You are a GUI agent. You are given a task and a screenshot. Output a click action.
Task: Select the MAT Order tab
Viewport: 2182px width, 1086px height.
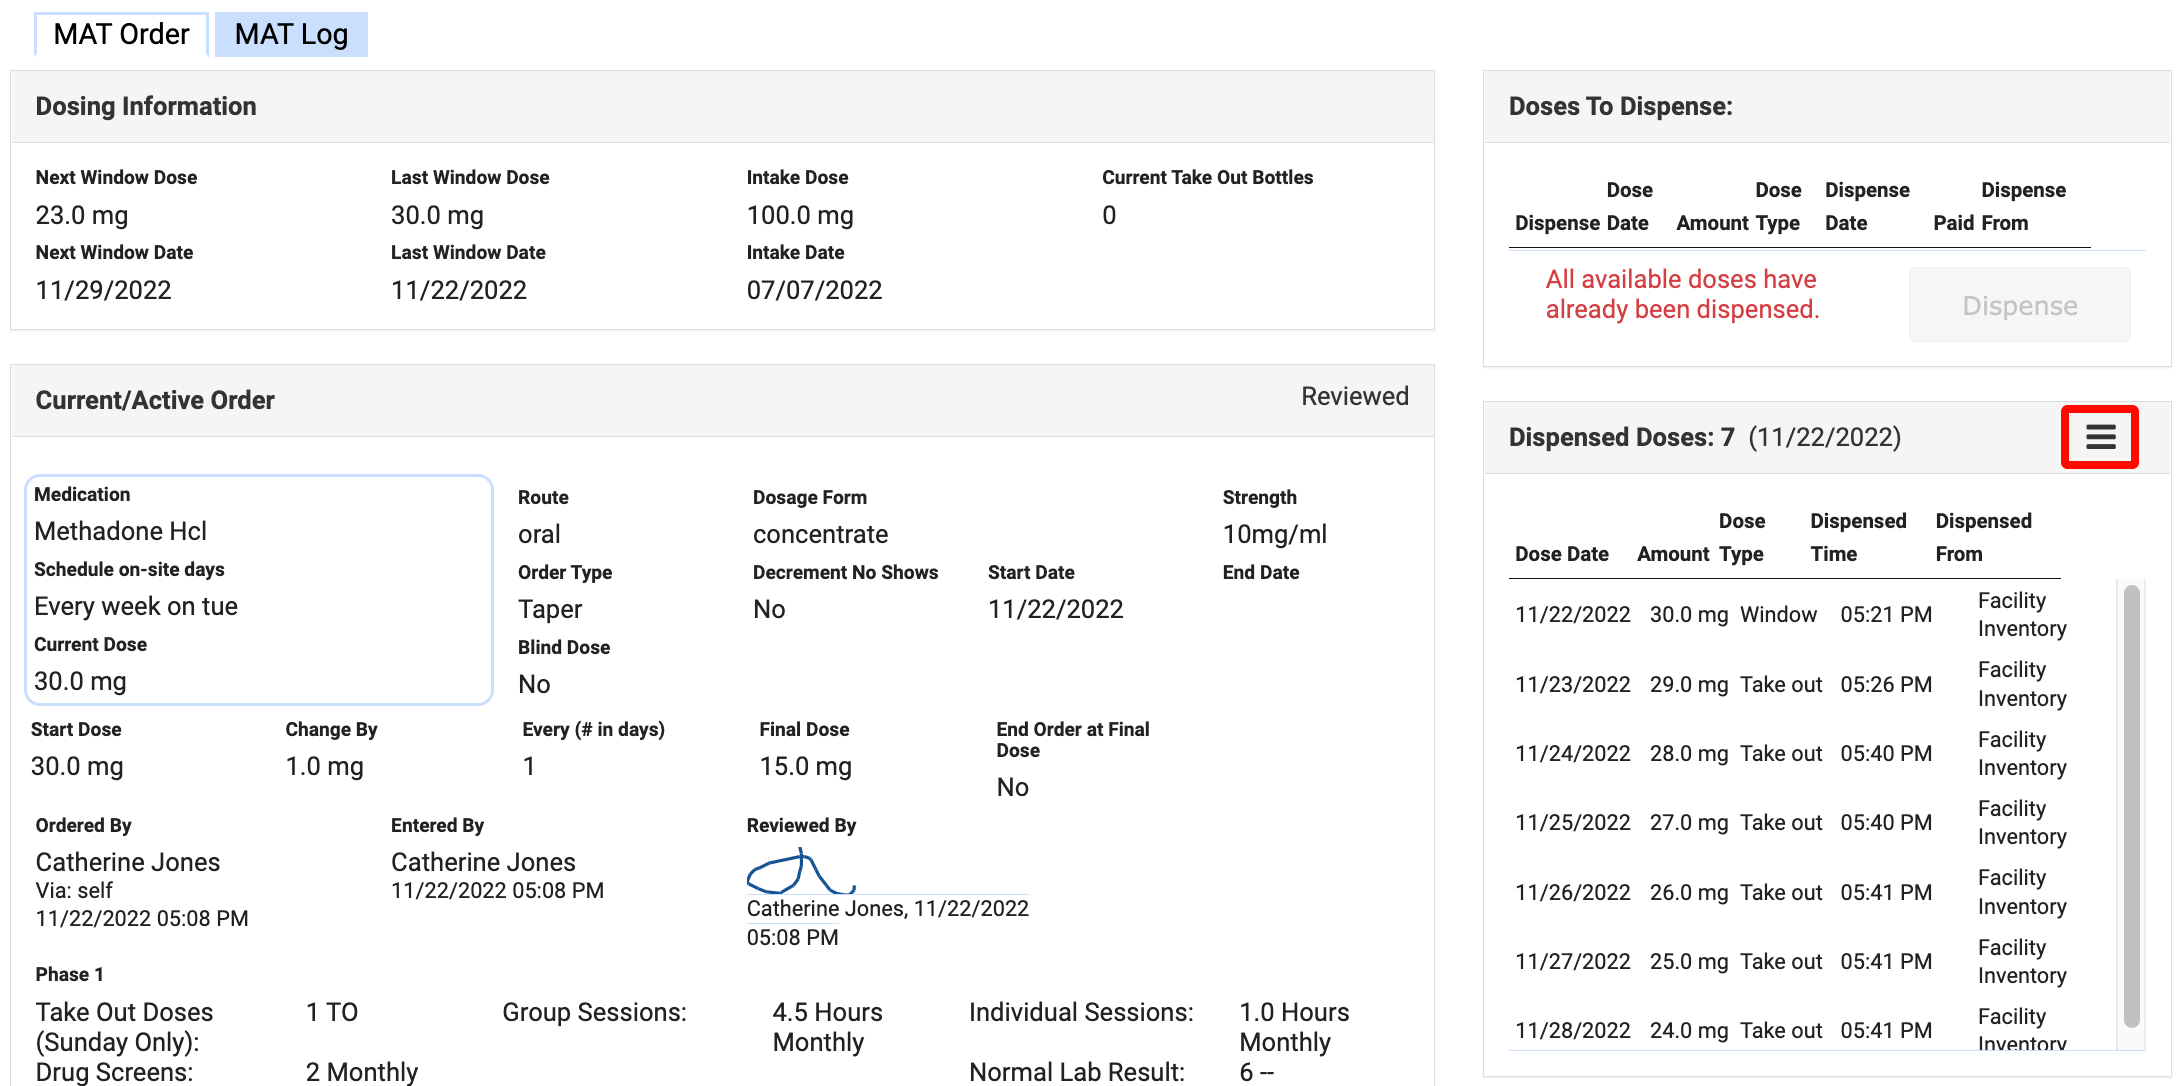(x=121, y=35)
